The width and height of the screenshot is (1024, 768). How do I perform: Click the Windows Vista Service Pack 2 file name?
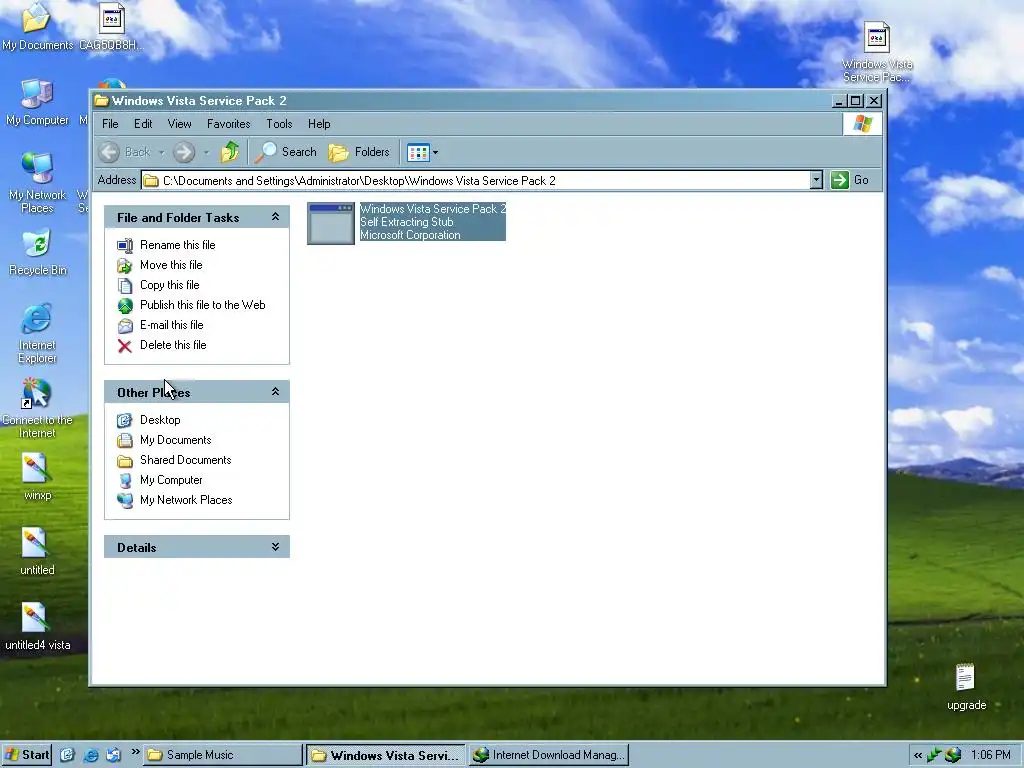pos(433,209)
